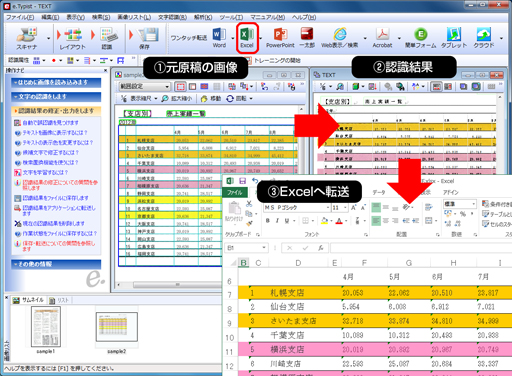The image size is (512, 376).
Task: Select the sample2 thumbnail
Action: click(117, 327)
